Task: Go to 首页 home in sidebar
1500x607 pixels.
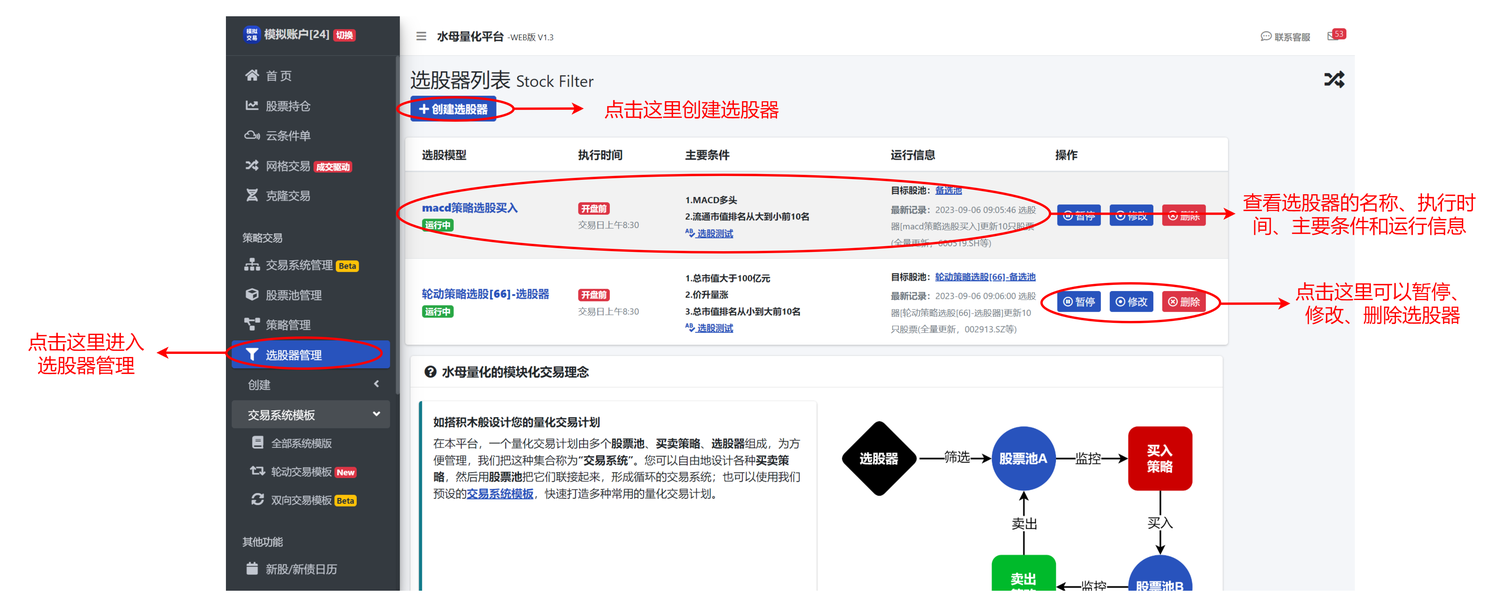Action: [x=278, y=76]
